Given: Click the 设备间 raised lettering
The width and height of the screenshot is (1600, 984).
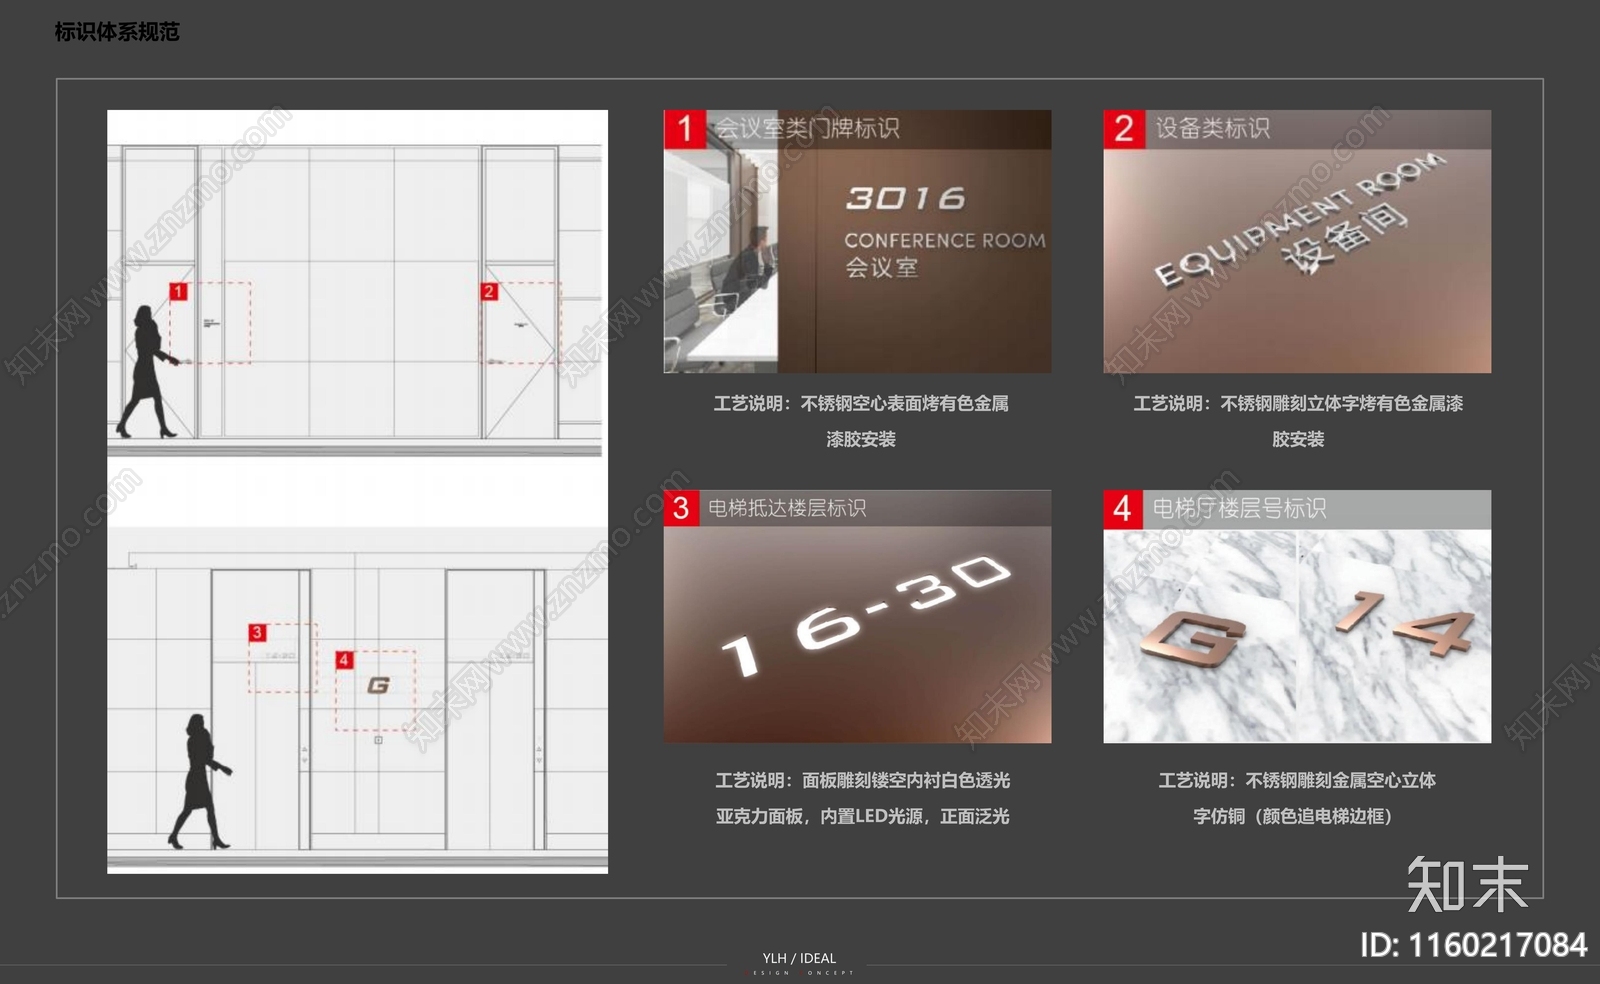Looking at the screenshot, I should coord(1345,237).
